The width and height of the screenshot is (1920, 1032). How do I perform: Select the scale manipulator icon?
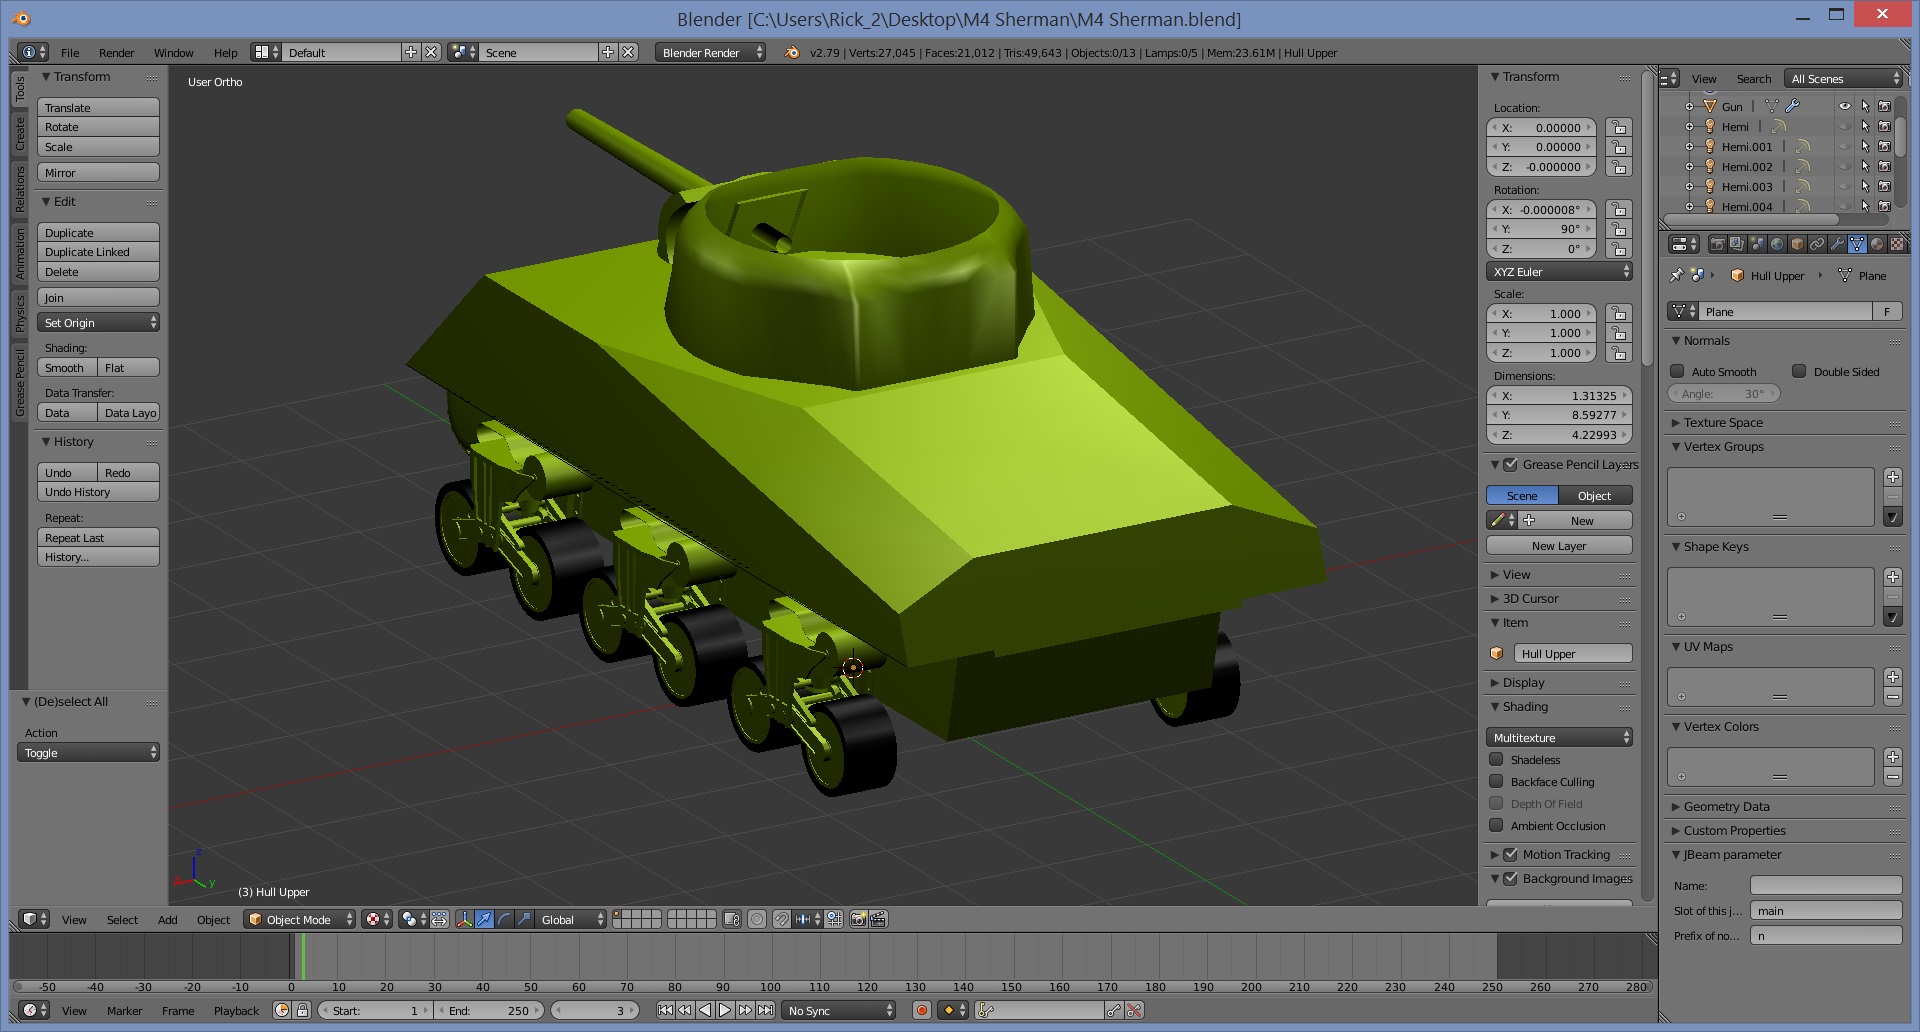524,919
